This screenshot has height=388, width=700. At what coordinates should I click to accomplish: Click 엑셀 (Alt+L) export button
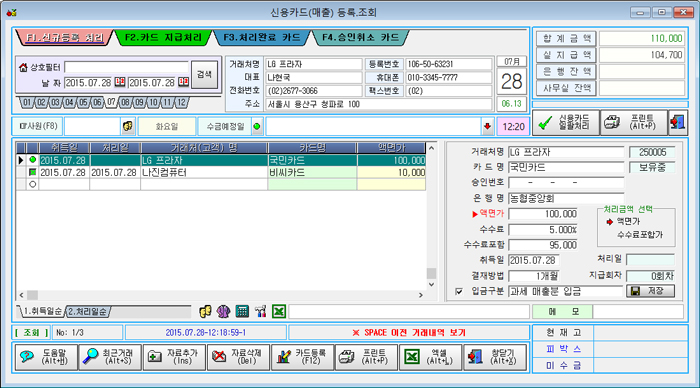tap(431, 357)
